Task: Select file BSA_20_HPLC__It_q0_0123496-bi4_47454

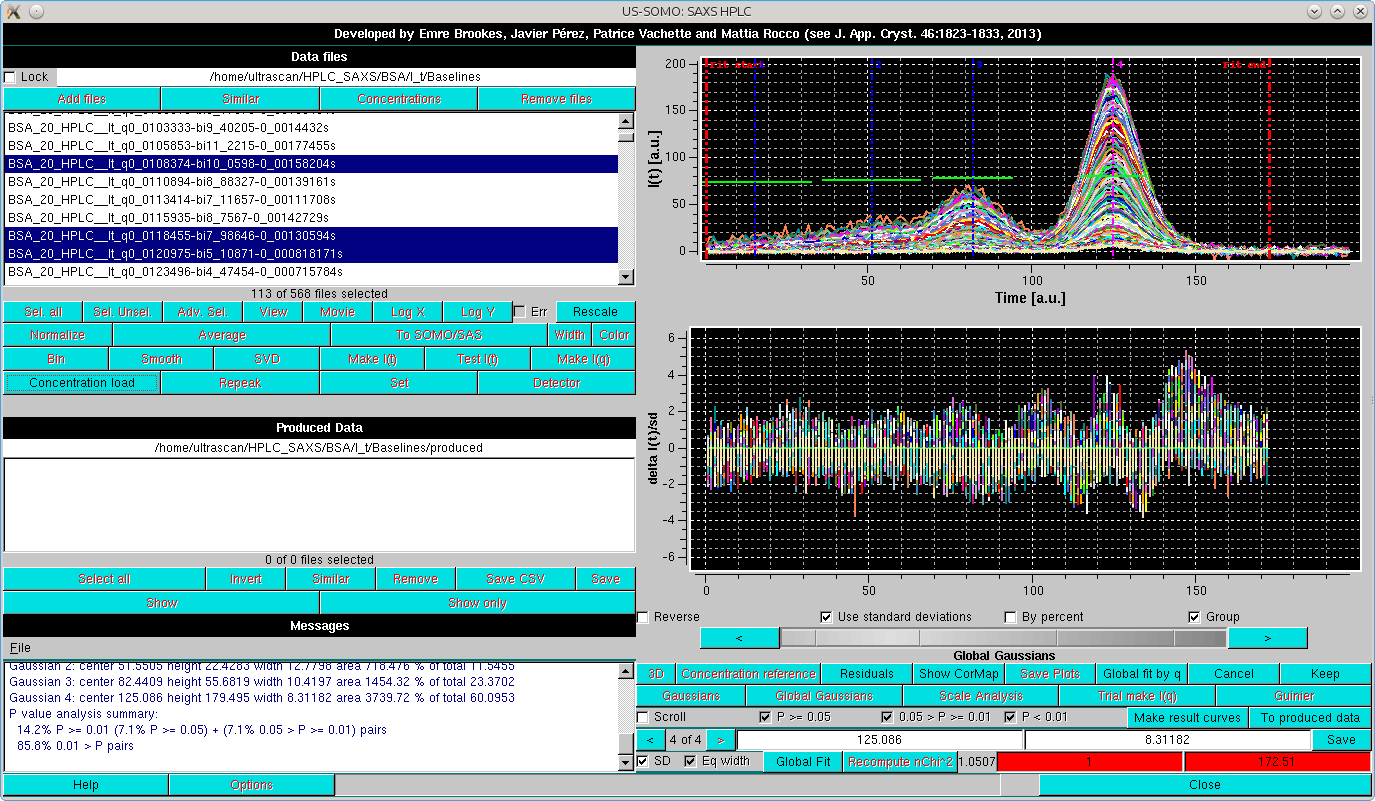Action: point(311,272)
